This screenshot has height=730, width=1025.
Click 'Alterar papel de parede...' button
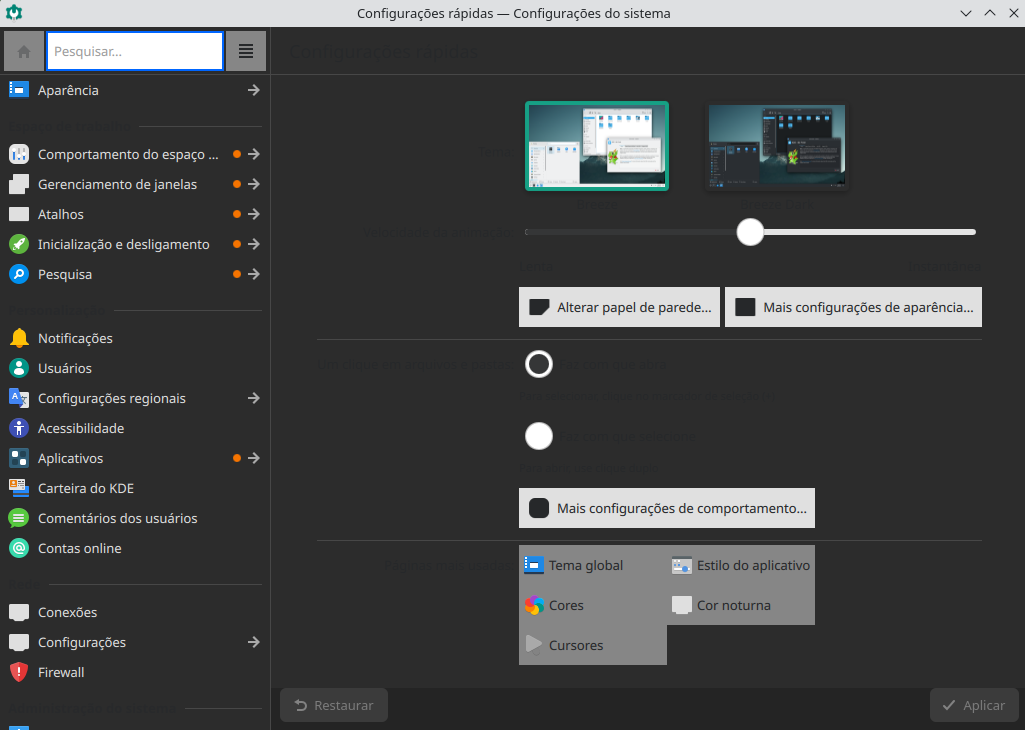pos(619,307)
